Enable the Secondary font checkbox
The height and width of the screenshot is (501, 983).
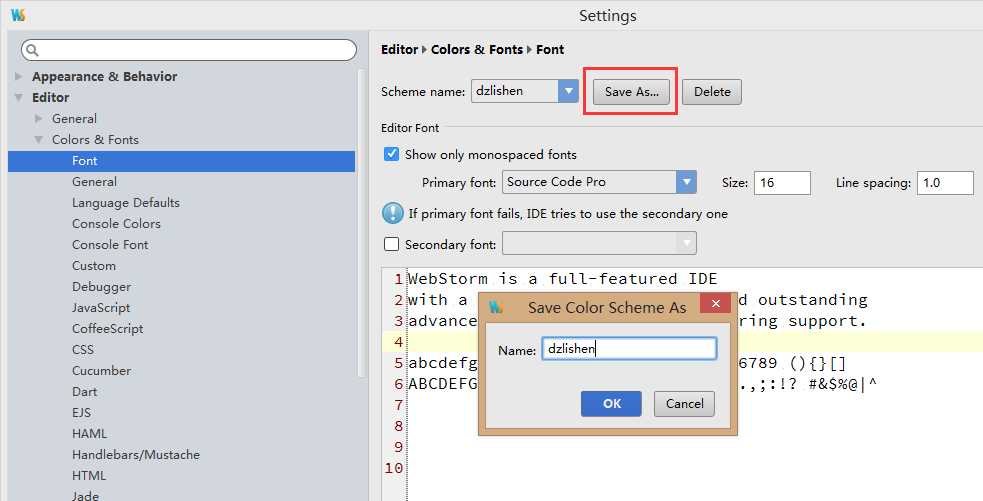[x=391, y=244]
